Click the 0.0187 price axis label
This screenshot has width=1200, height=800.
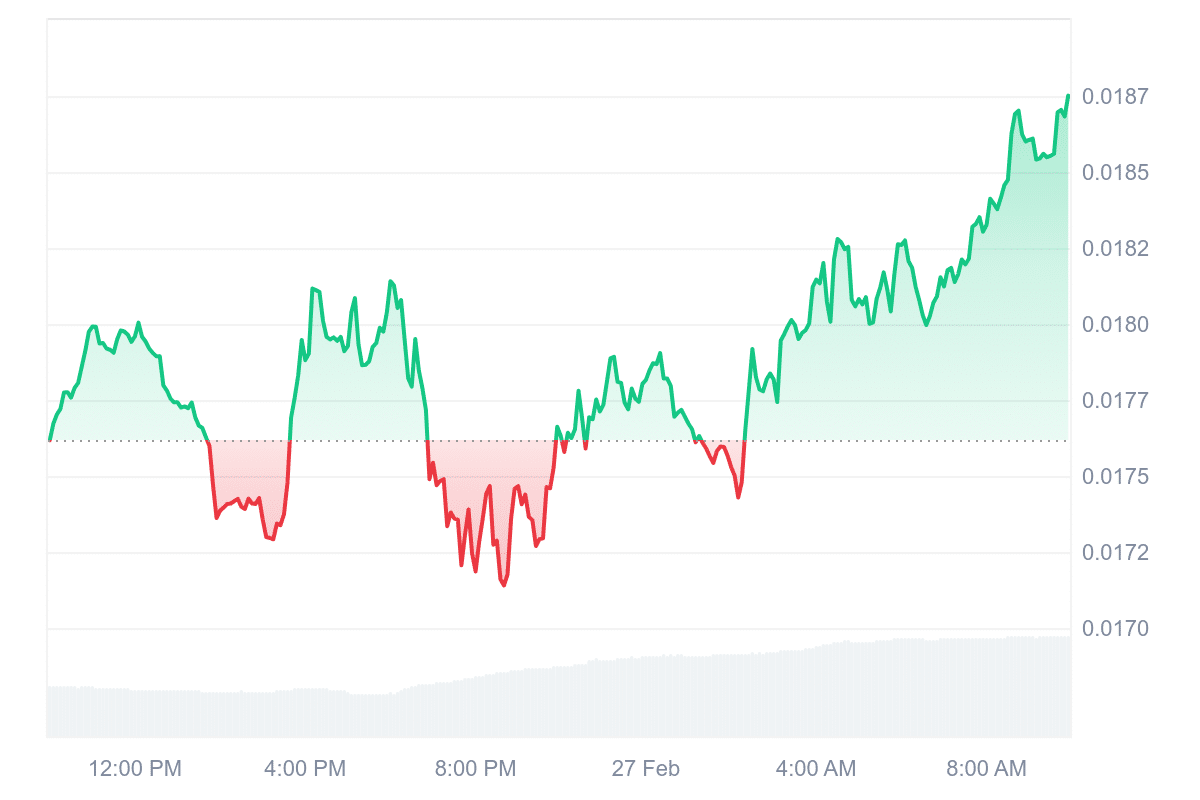(1115, 97)
